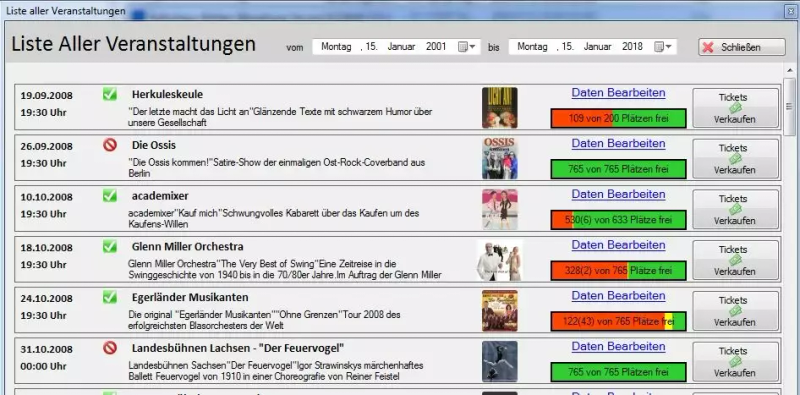This screenshot has height=395, width=800.
Task: Sell tickets for Die Ossis
Action: [x=735, y=159]
